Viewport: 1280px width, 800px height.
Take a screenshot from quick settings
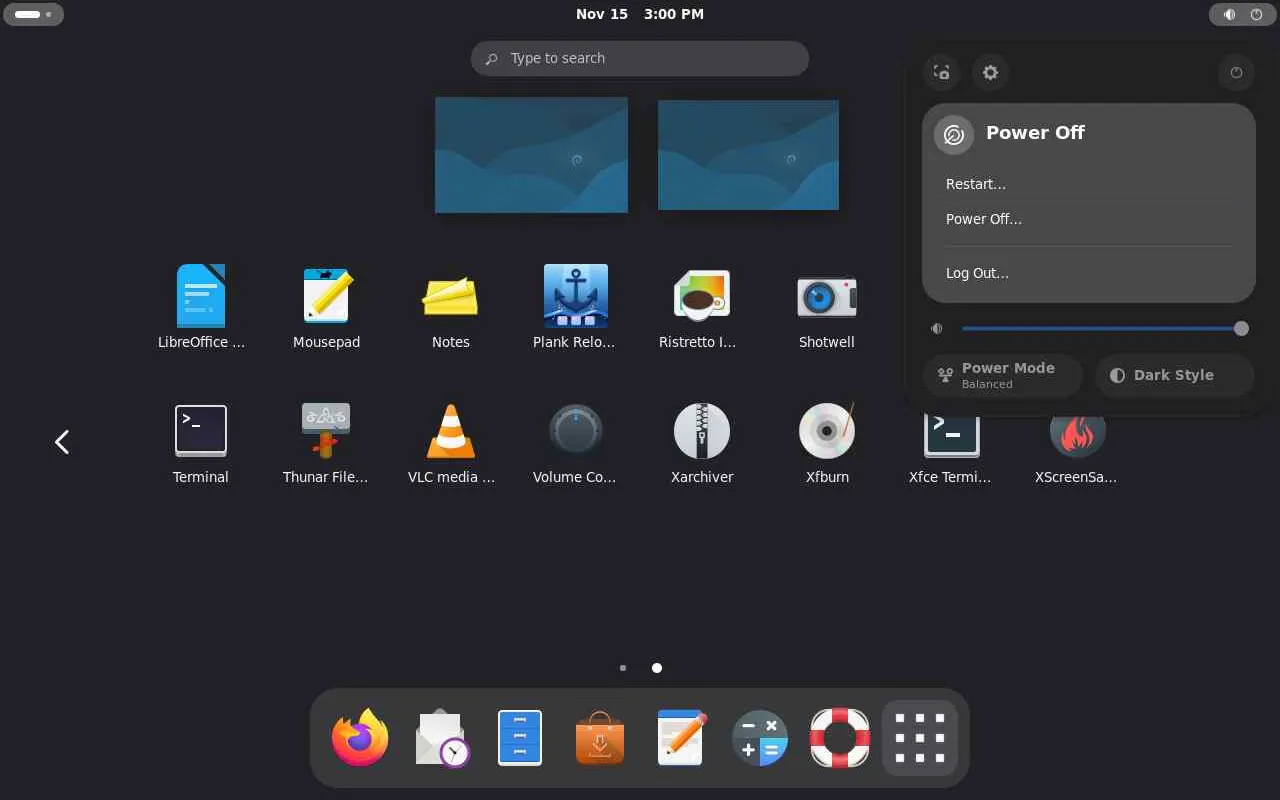pyautogui.click(x=941, y=72)
